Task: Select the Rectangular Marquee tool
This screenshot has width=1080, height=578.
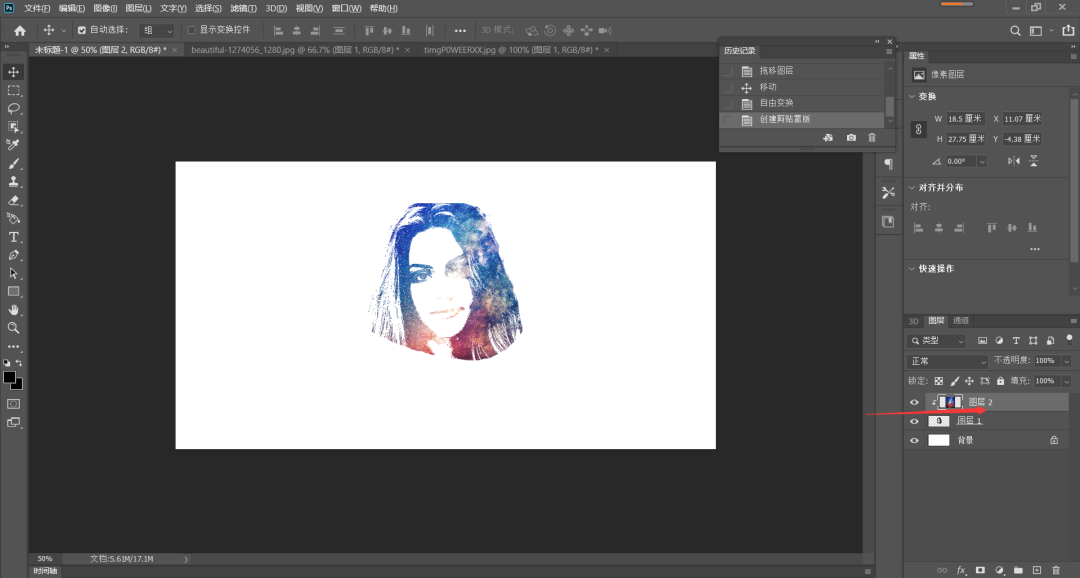Action: 14,90
